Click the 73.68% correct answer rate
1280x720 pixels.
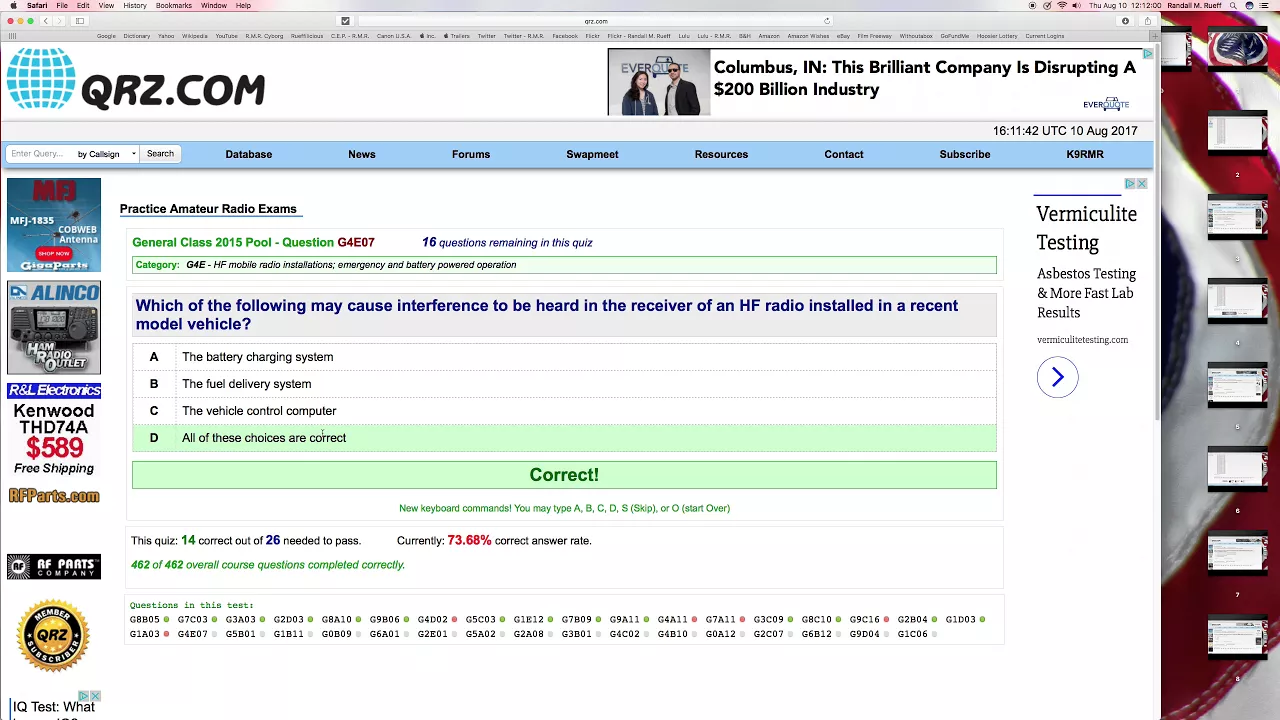tap(469, 541)
